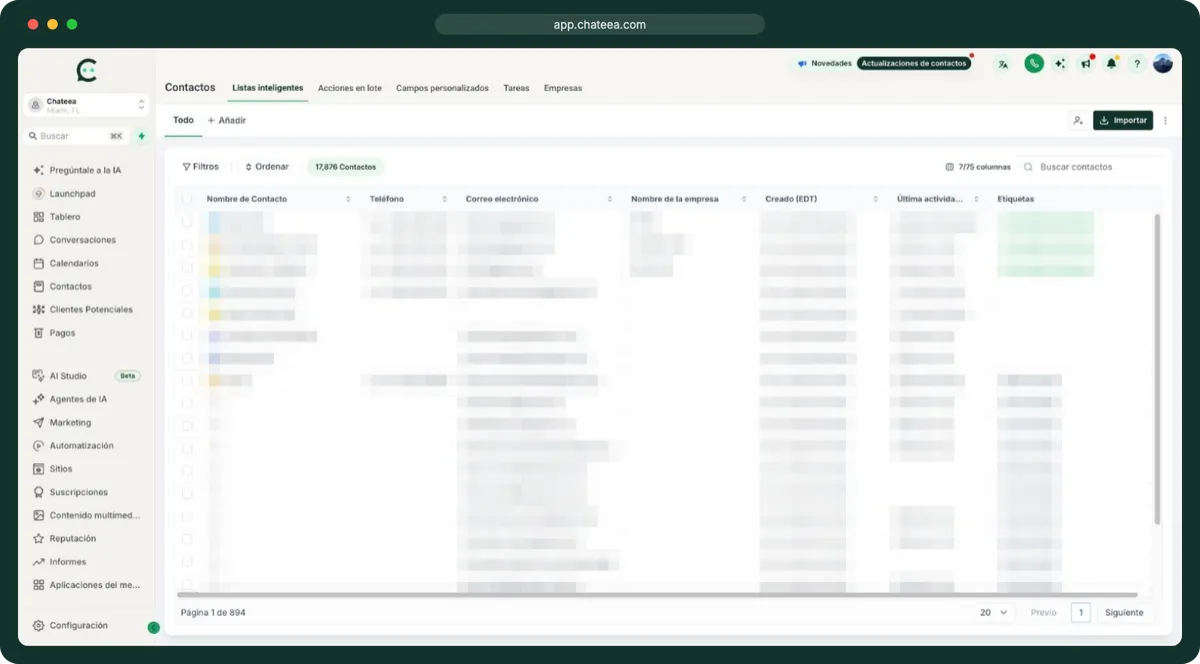The width and height of the screenshot is (1200, 664).
Task: Switch to Campos personalizados tab
Action: [442, 88]
